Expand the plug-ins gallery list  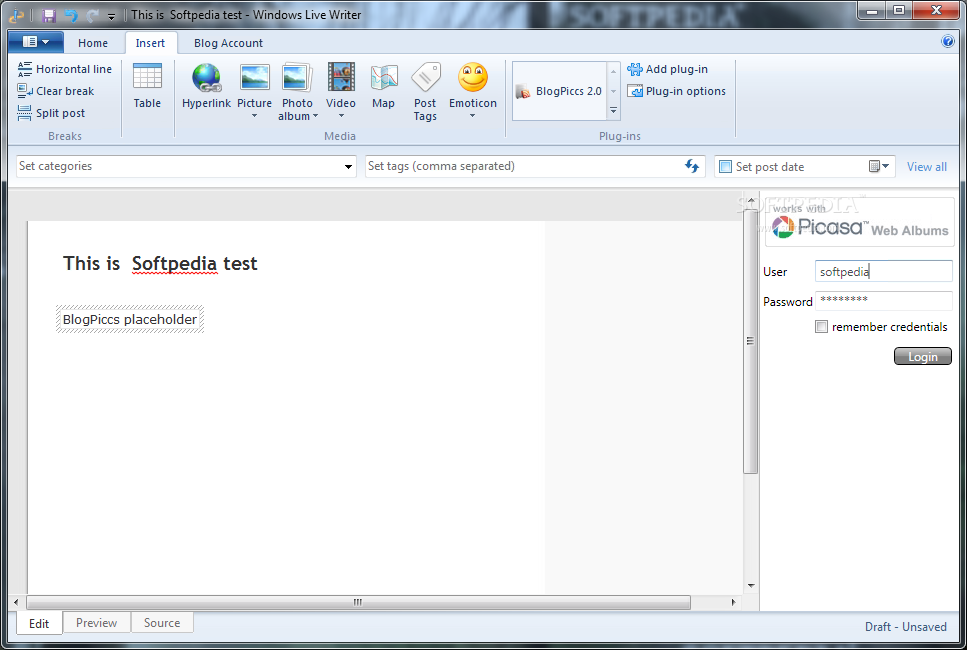614,111
